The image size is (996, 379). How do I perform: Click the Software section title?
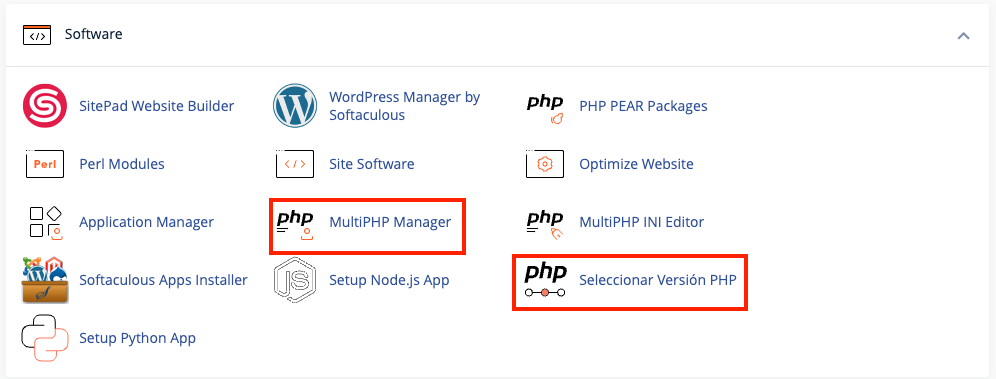point(93,34)
